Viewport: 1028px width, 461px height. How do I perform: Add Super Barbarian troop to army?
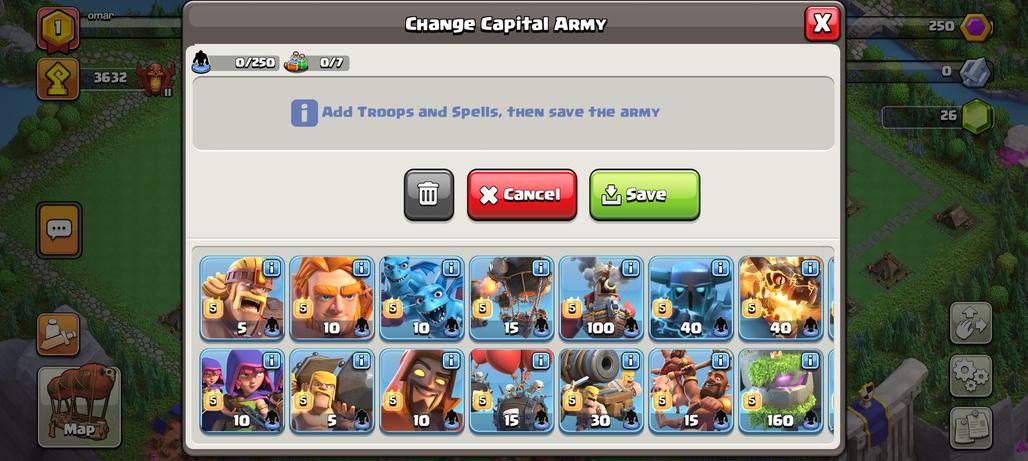[242, 298]
